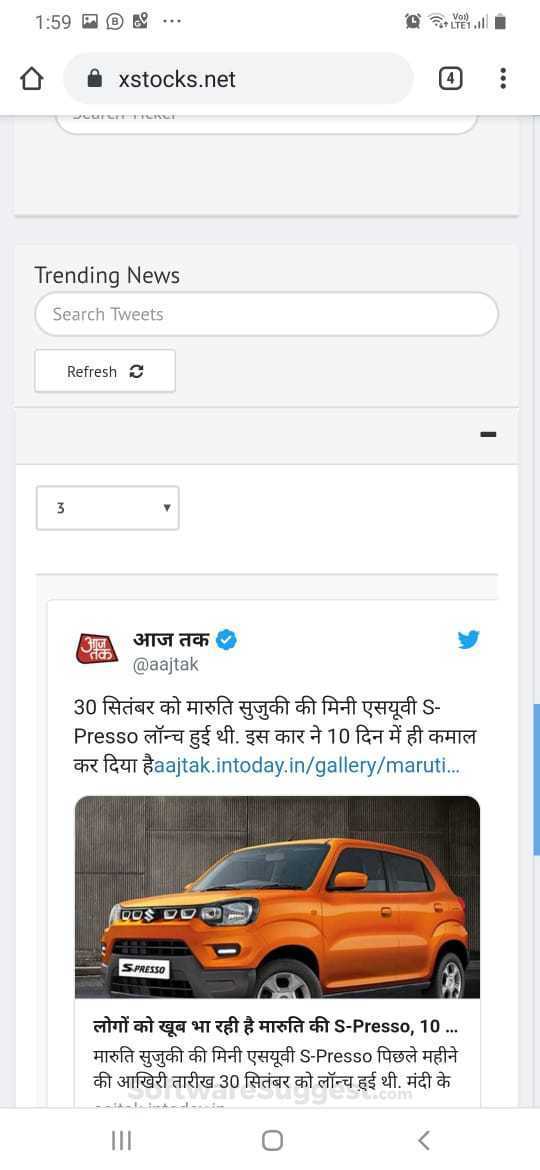Tap the orange S-Presso car image

[x=277, y=897]
